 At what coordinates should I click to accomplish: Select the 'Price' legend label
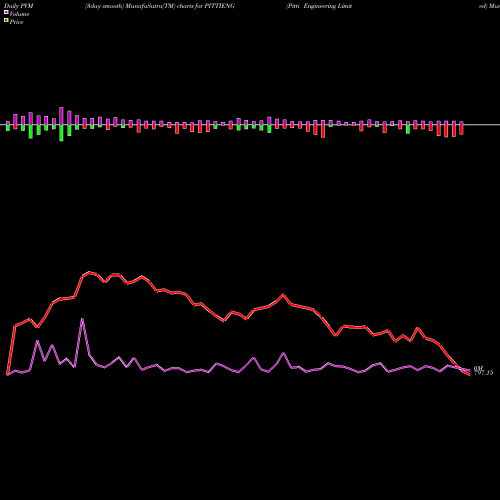pos(16,22)
